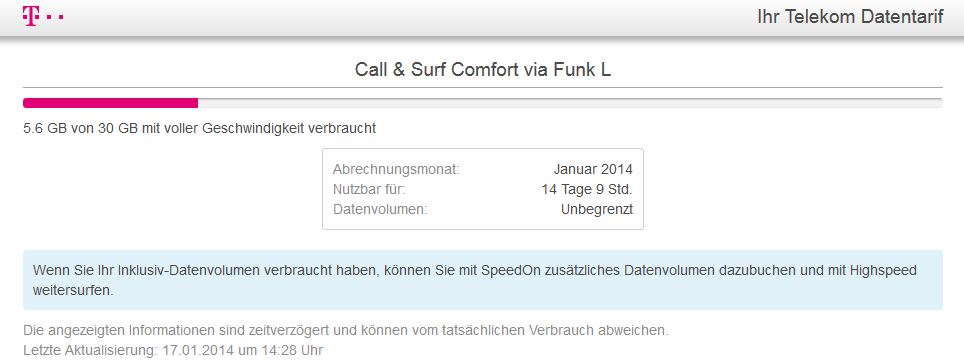The width and height of the screenshot is (964, 363).
Task: Click the grey unused portion of usage bar
Action: [570, 103]
